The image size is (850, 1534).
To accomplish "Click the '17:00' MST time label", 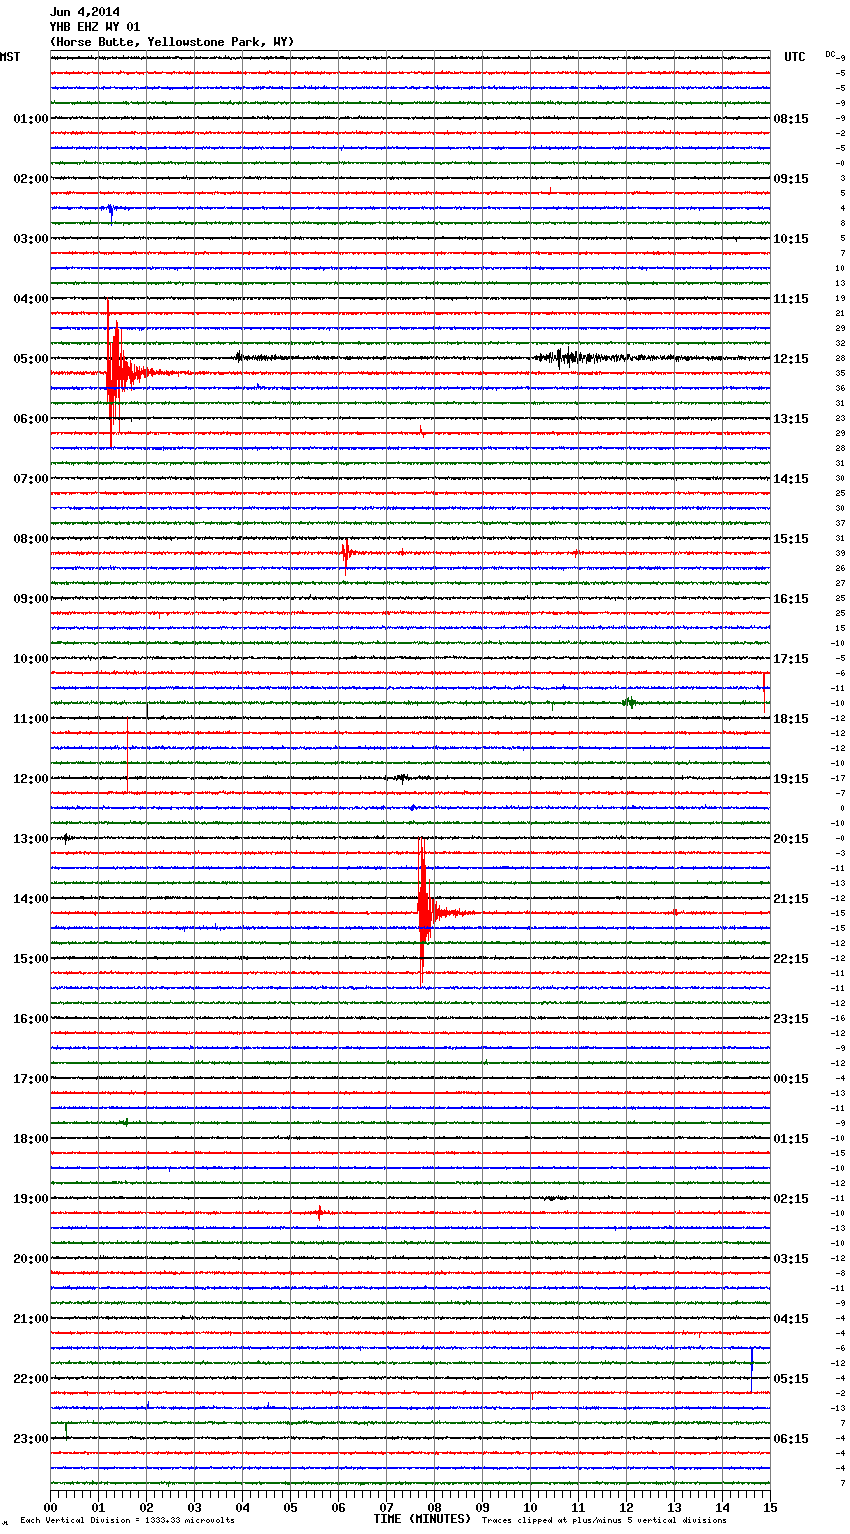I will 30,1079.
